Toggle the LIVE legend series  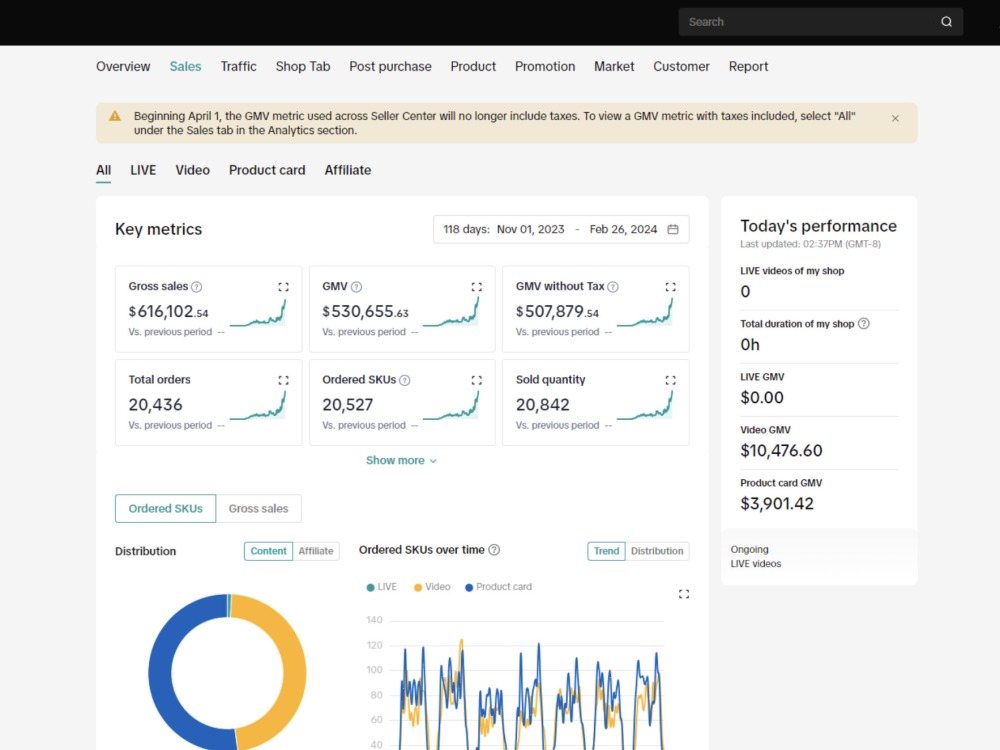[381, 587]
